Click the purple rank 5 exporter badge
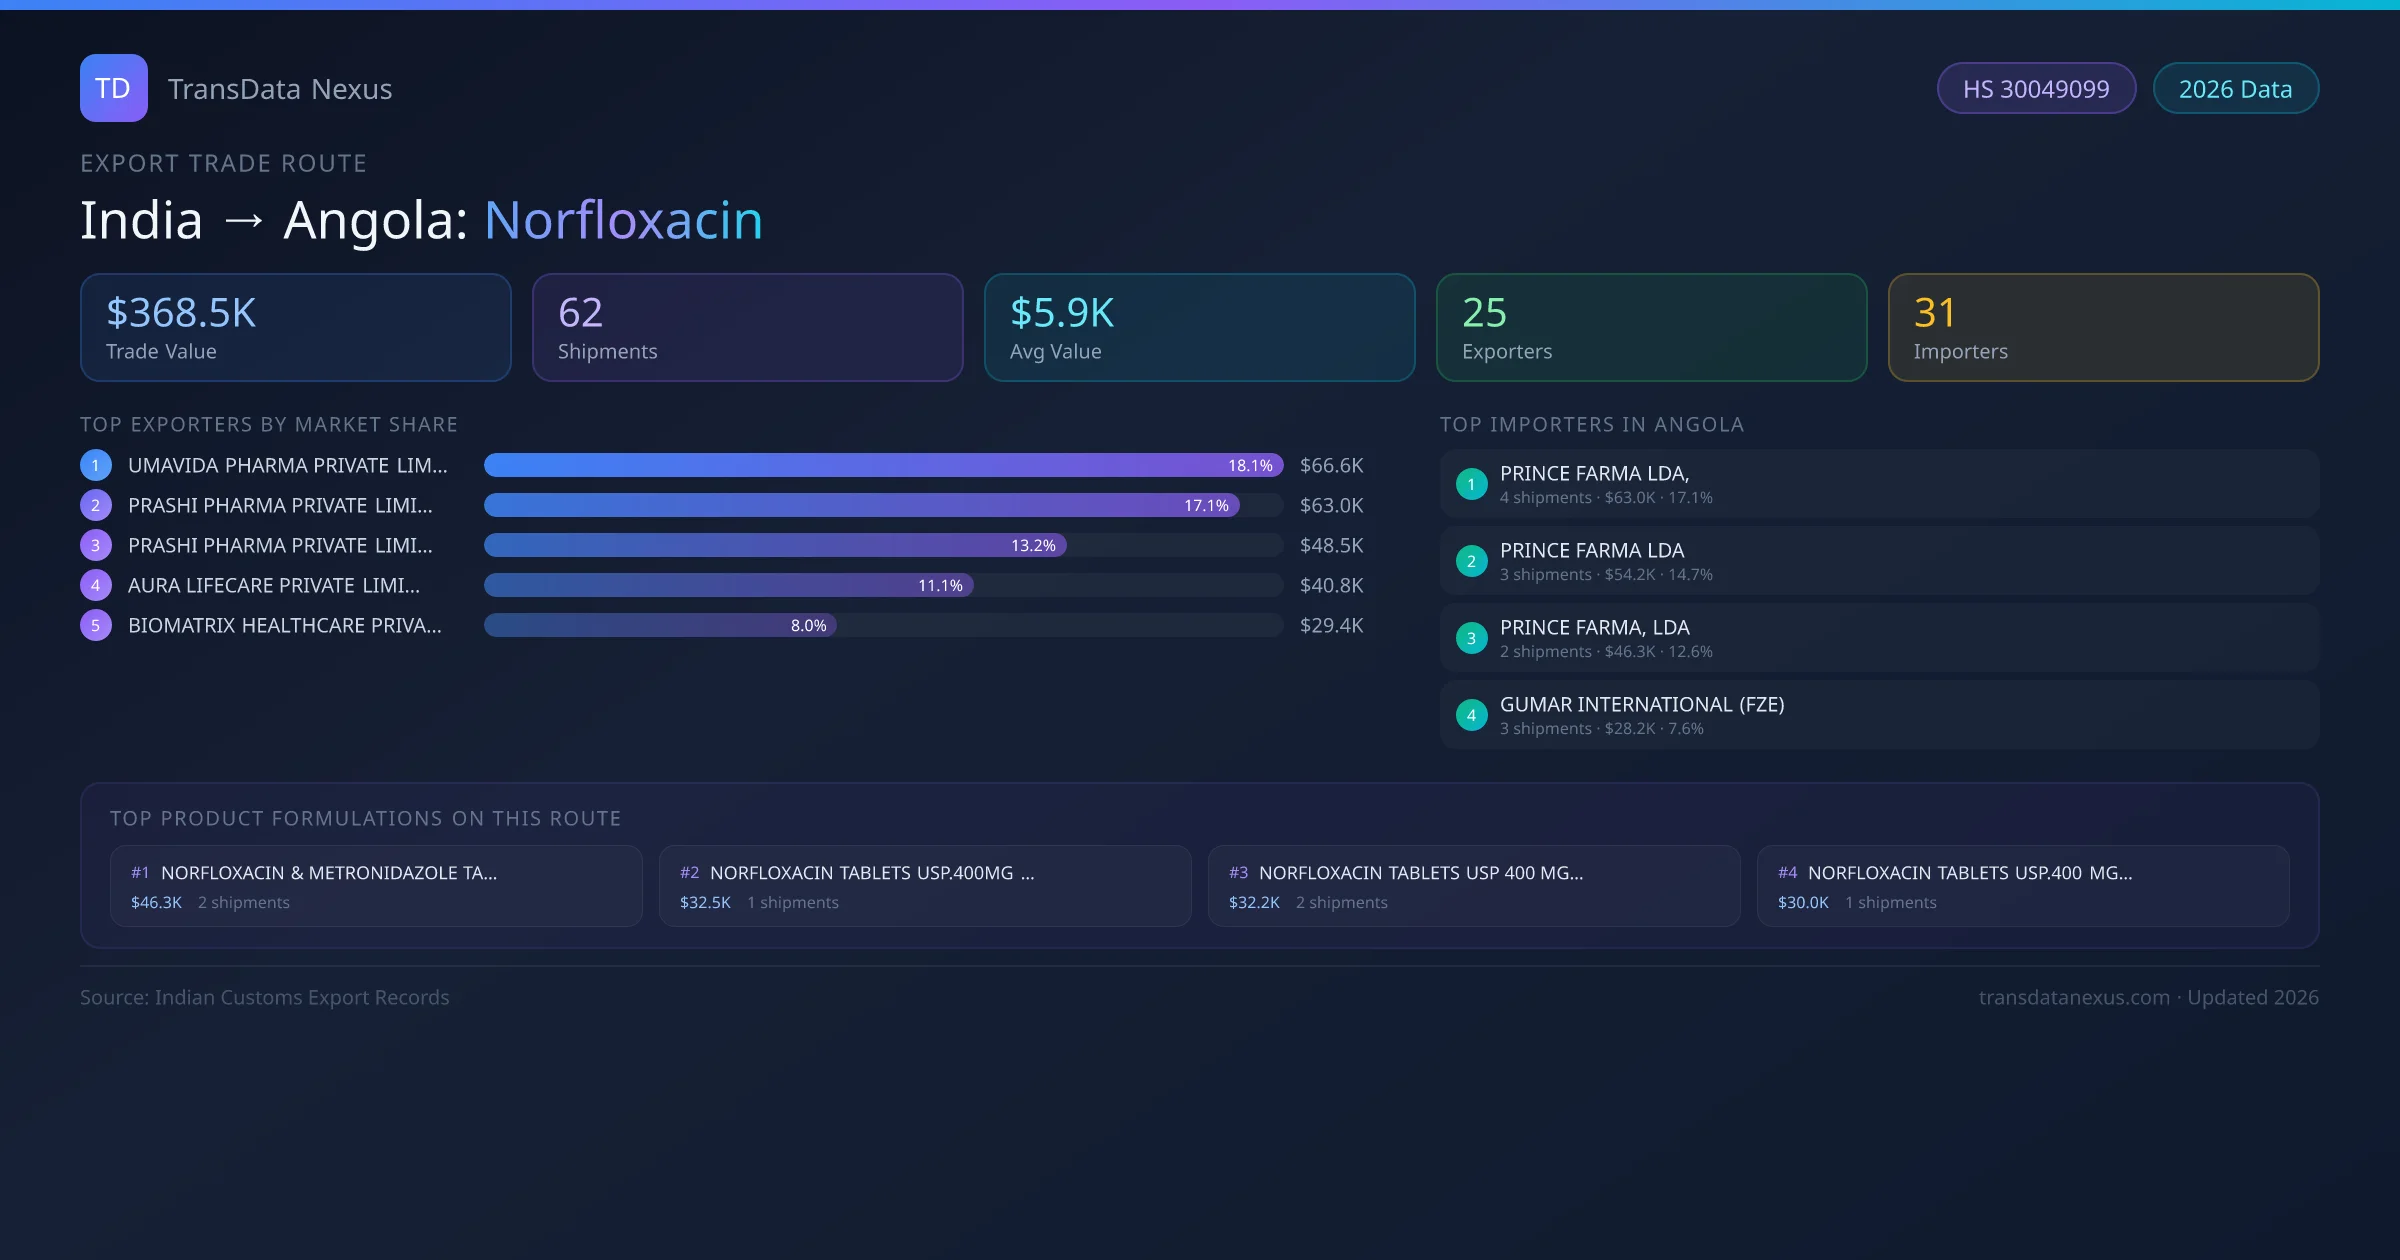This screenshot has height=1260, width=2400. [96, 625]
